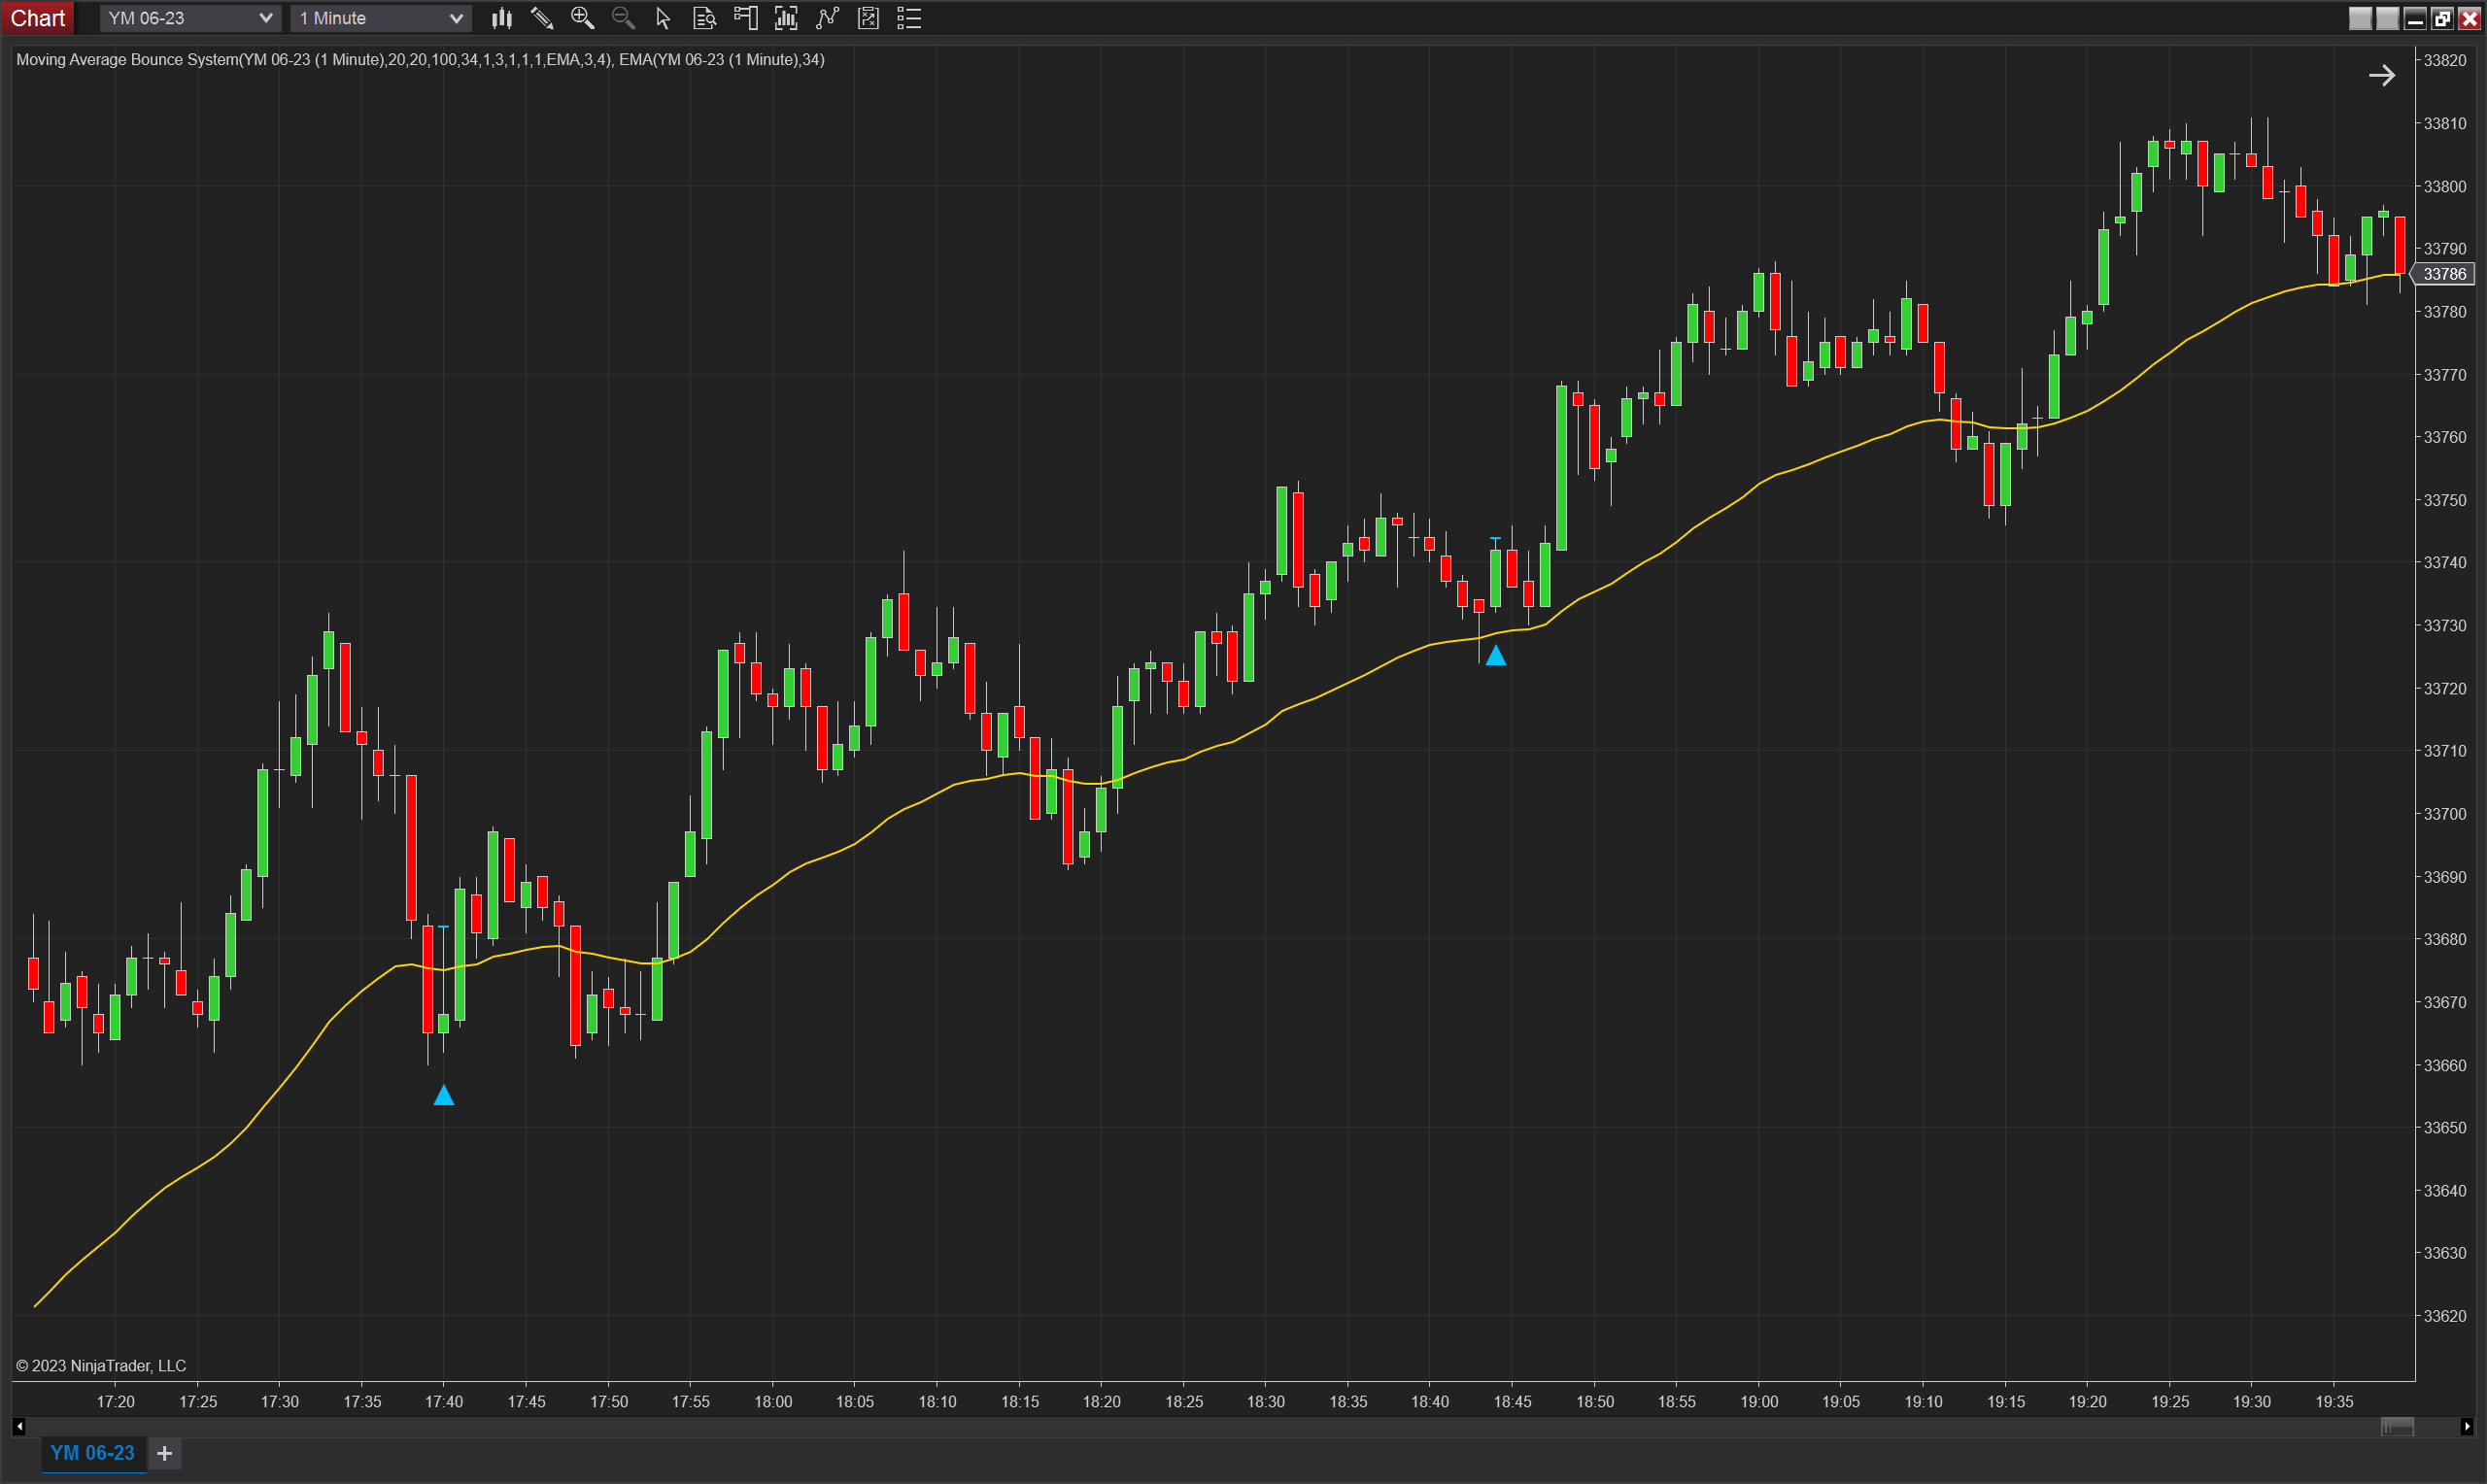Click the 18:00 time axis label
Viewport: 2487px width, 1484px height.
(x=773, y=1402)
